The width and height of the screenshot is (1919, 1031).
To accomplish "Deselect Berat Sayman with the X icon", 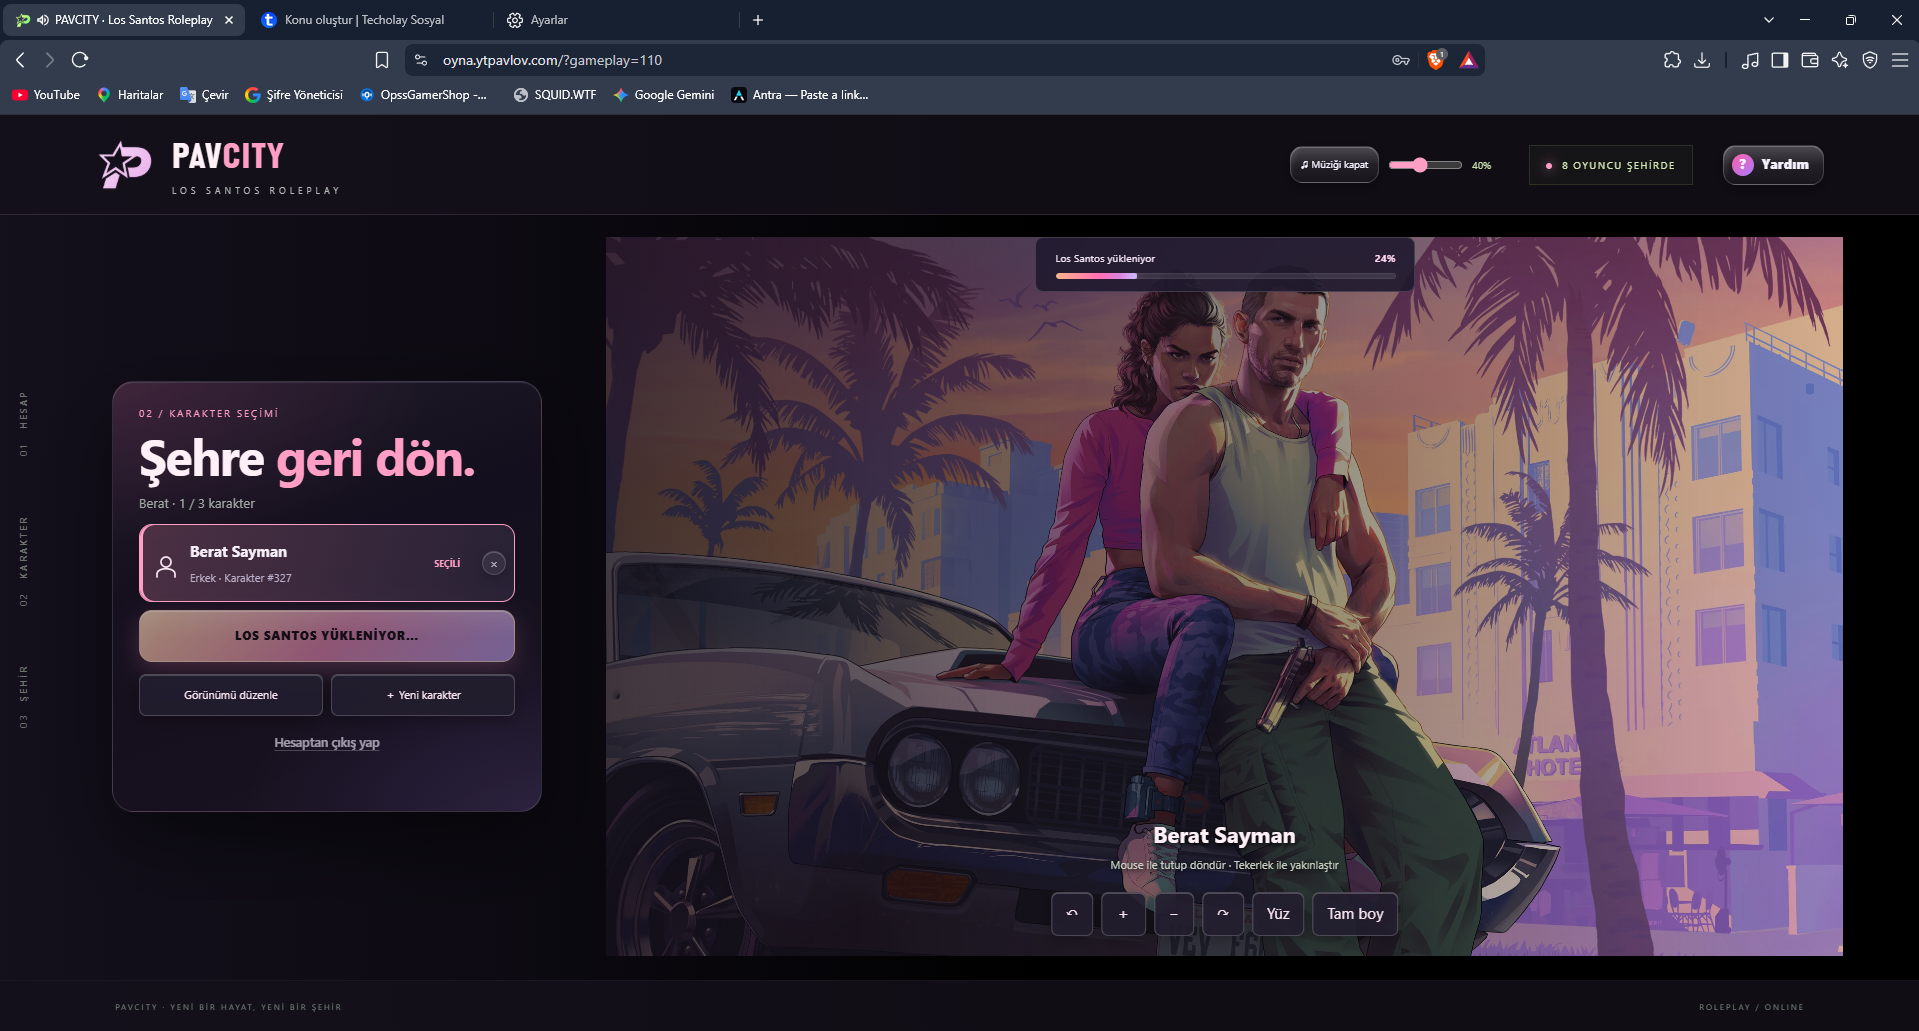I will 494,564.
